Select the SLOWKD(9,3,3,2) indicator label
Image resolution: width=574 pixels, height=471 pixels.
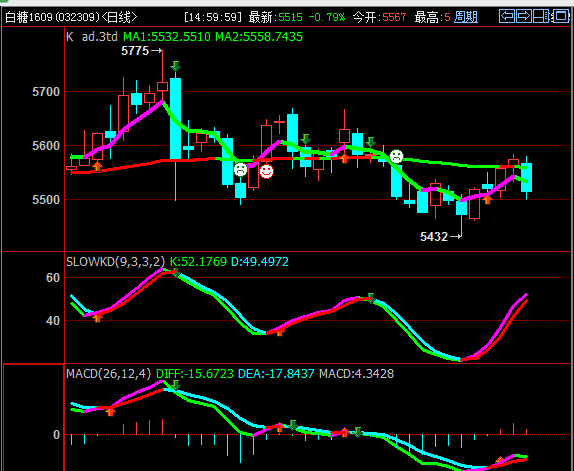[x=116, y=262]
